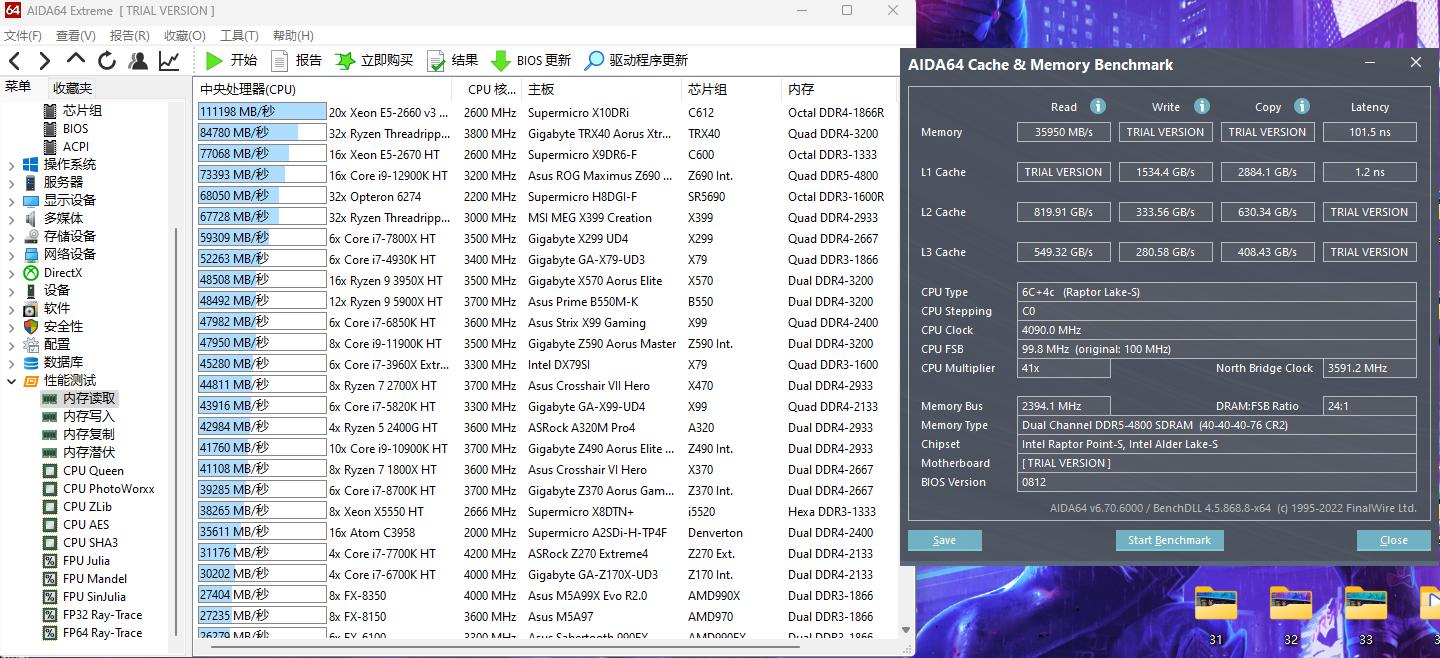Open the user/manage icon in toolbar
Image resolution: width=1440 pixels, height=658 pixels.
pyautogui.click(x=138, y=61)
